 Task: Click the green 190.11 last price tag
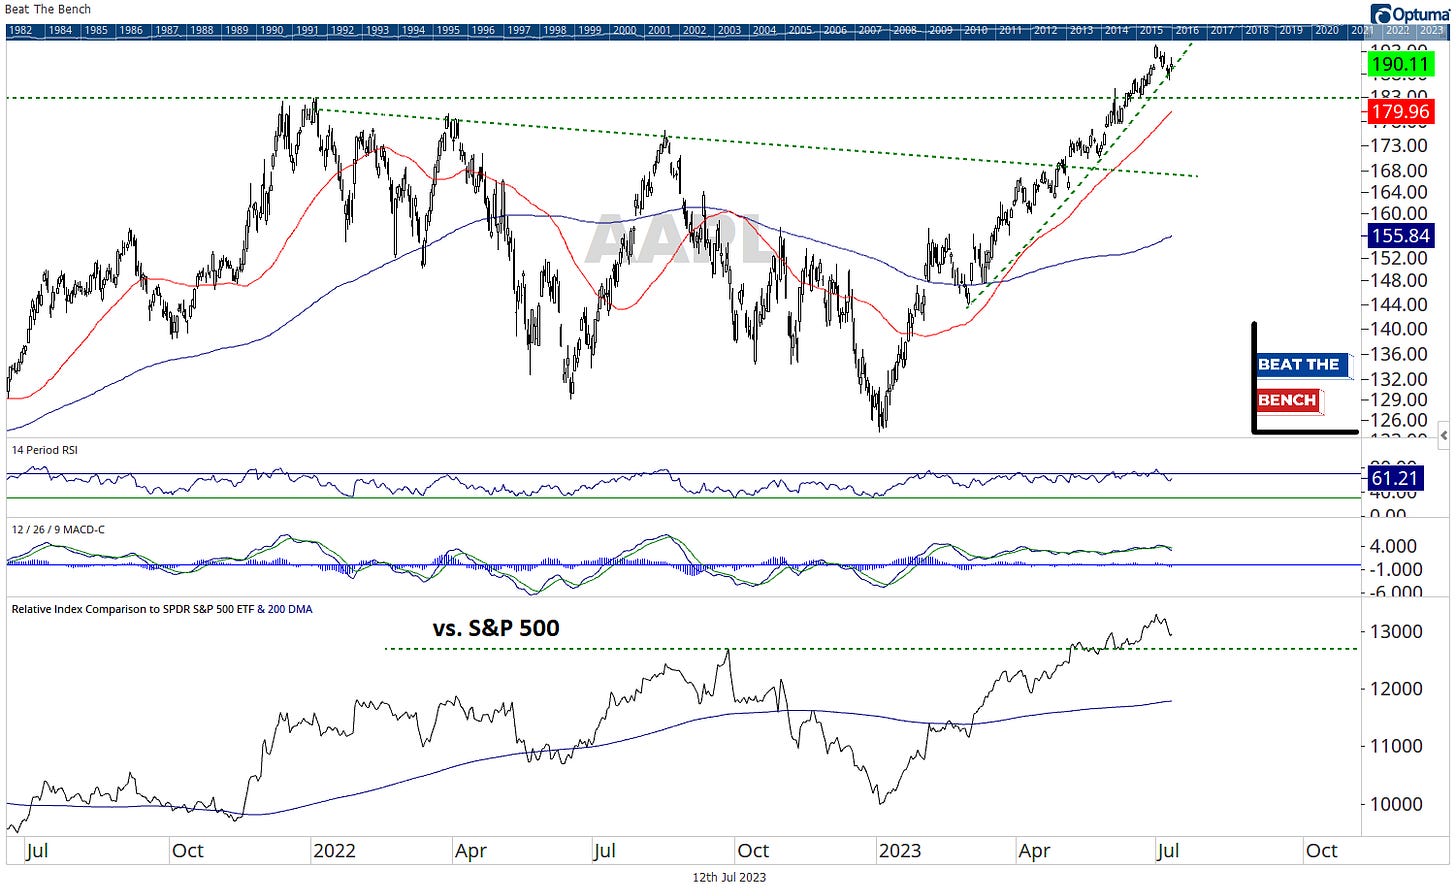coord(1400,65)
